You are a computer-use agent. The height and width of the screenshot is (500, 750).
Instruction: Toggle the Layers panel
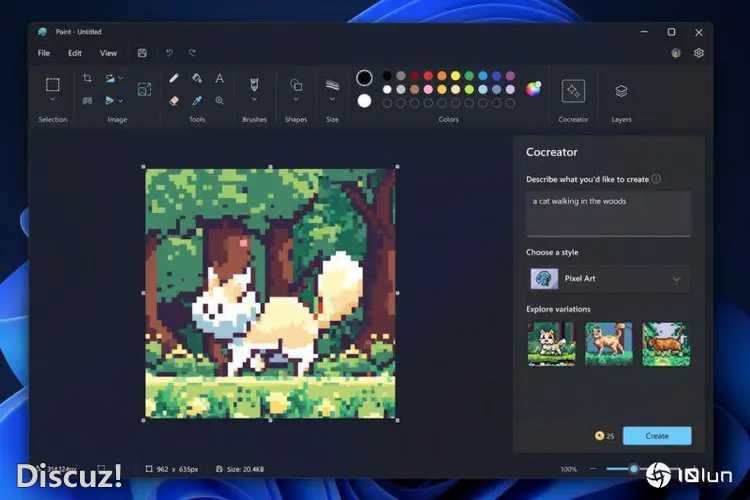tap(621, 90)
